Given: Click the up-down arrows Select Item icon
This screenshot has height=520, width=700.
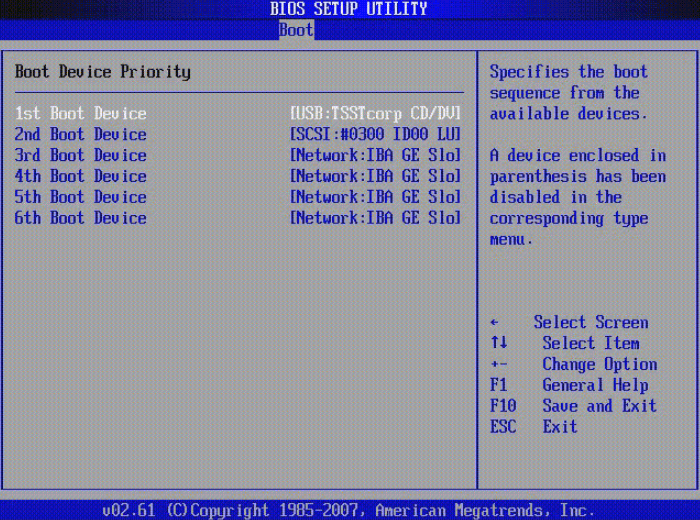Looking at the screenshot, I should tap(498, 344).
